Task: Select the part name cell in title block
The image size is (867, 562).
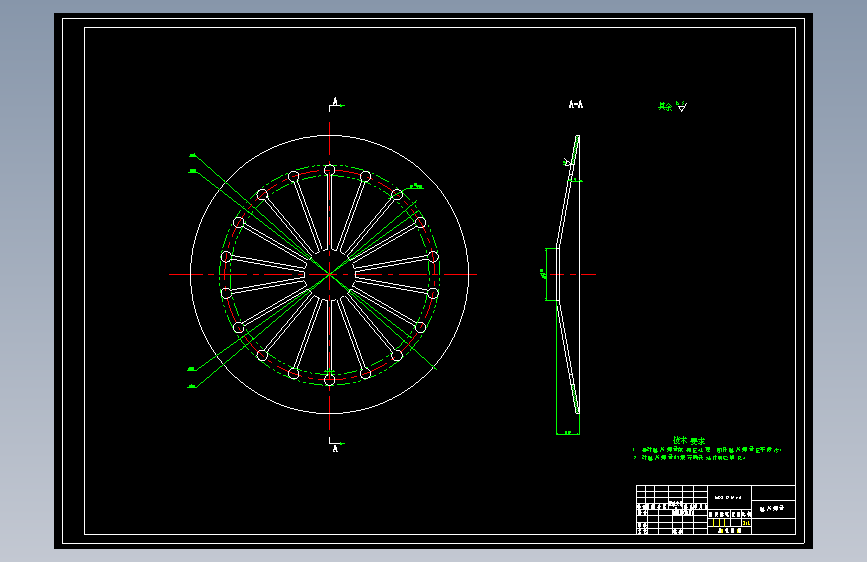Action: point(773,509)
